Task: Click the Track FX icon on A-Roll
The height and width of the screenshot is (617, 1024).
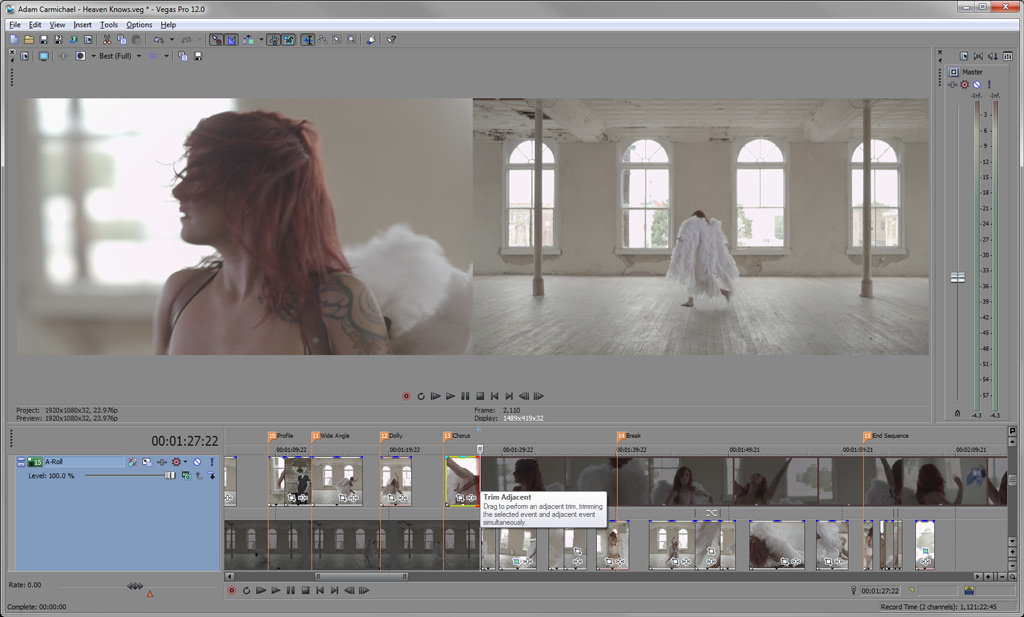Action: (147, 462)
